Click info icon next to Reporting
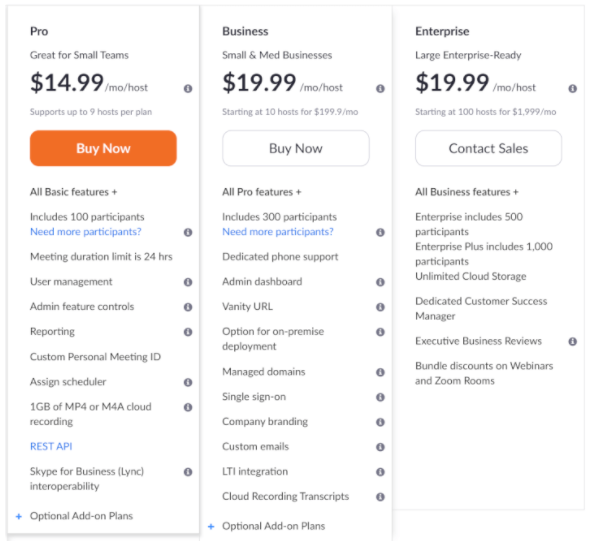Screen dimensions: 599x541 click(x=188, y=332)
